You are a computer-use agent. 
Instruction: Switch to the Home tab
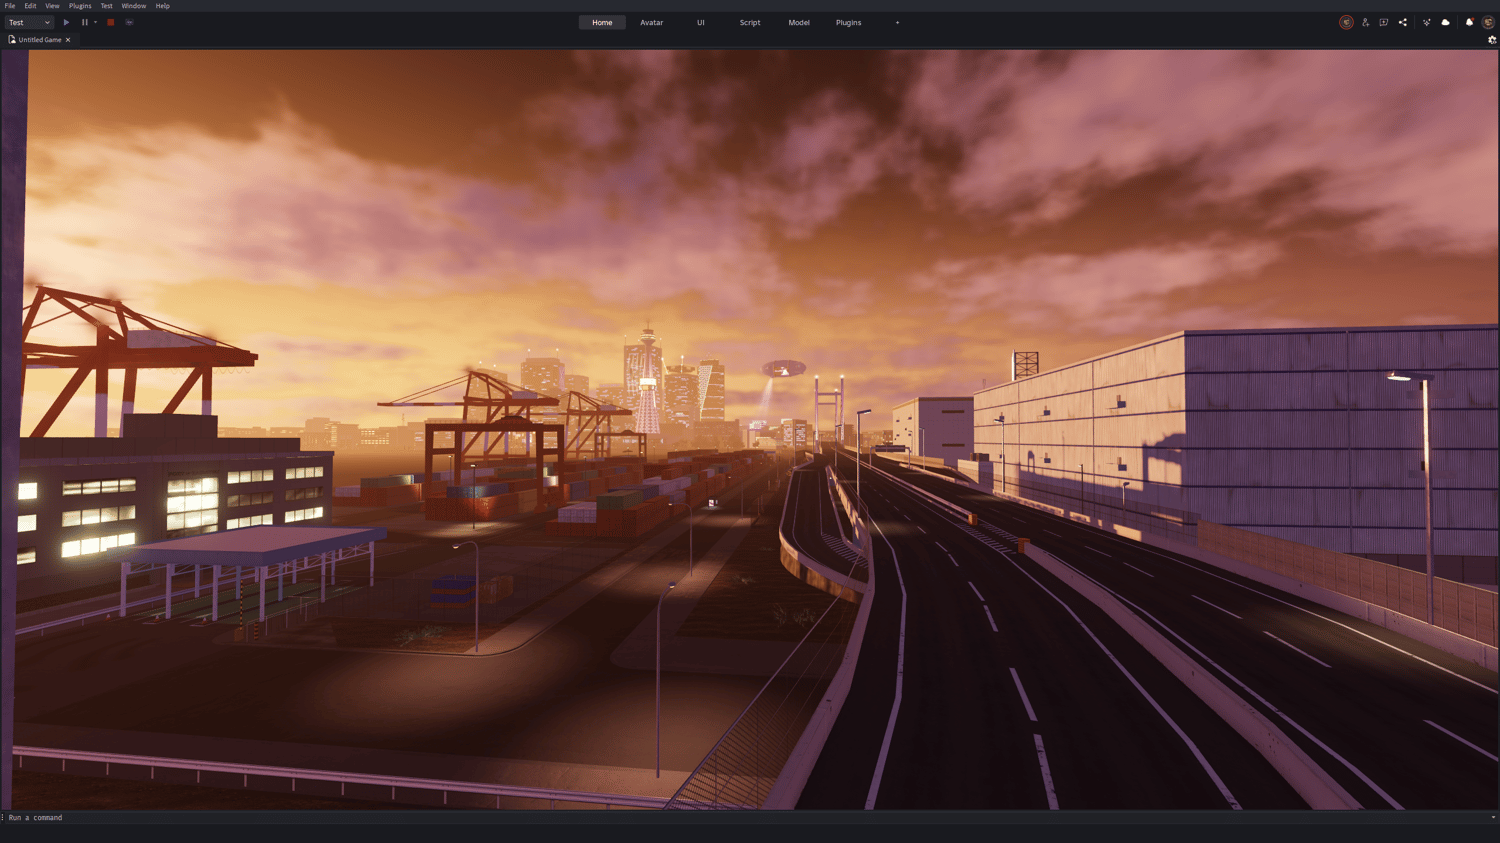602,22
